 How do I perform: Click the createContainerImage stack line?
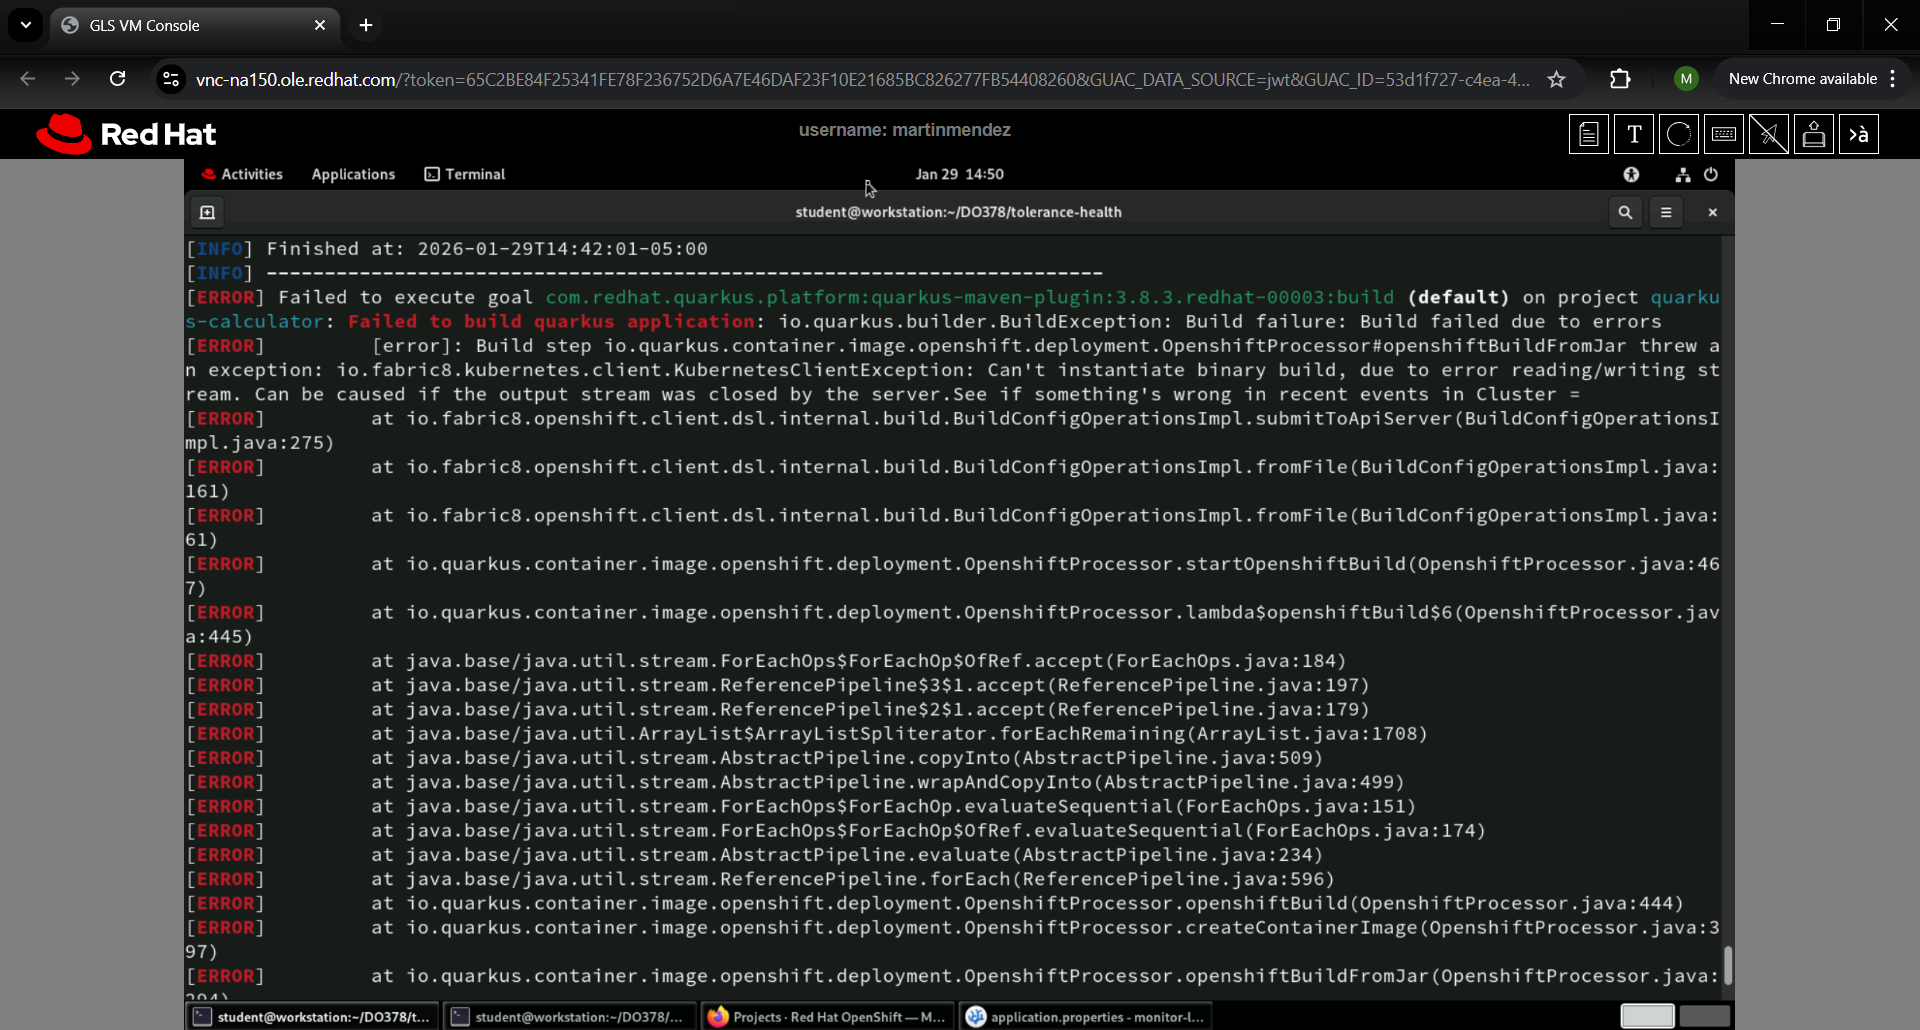pos(953,940)
